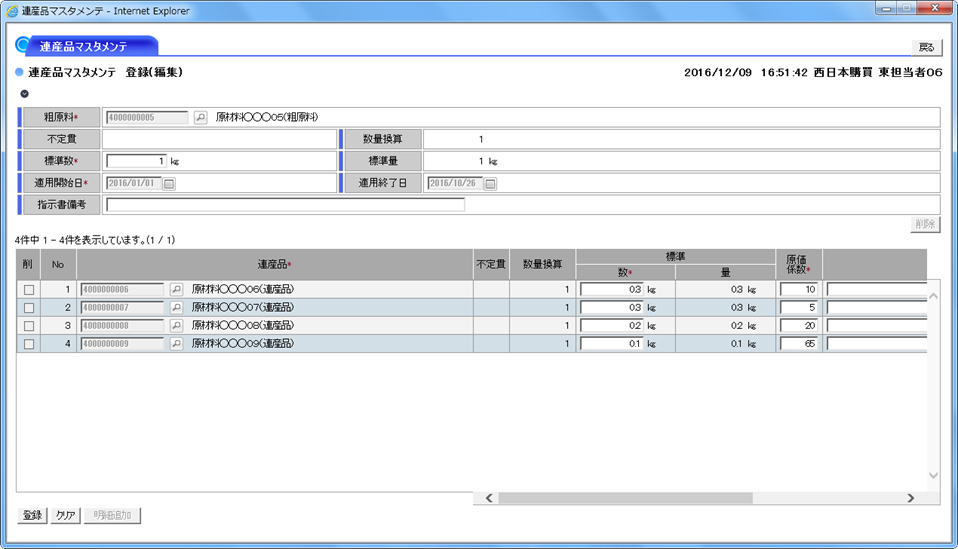Check the delete checkbox for row 1
The height and width of the screenshot is (549, 958).
(x=29, y=290)
